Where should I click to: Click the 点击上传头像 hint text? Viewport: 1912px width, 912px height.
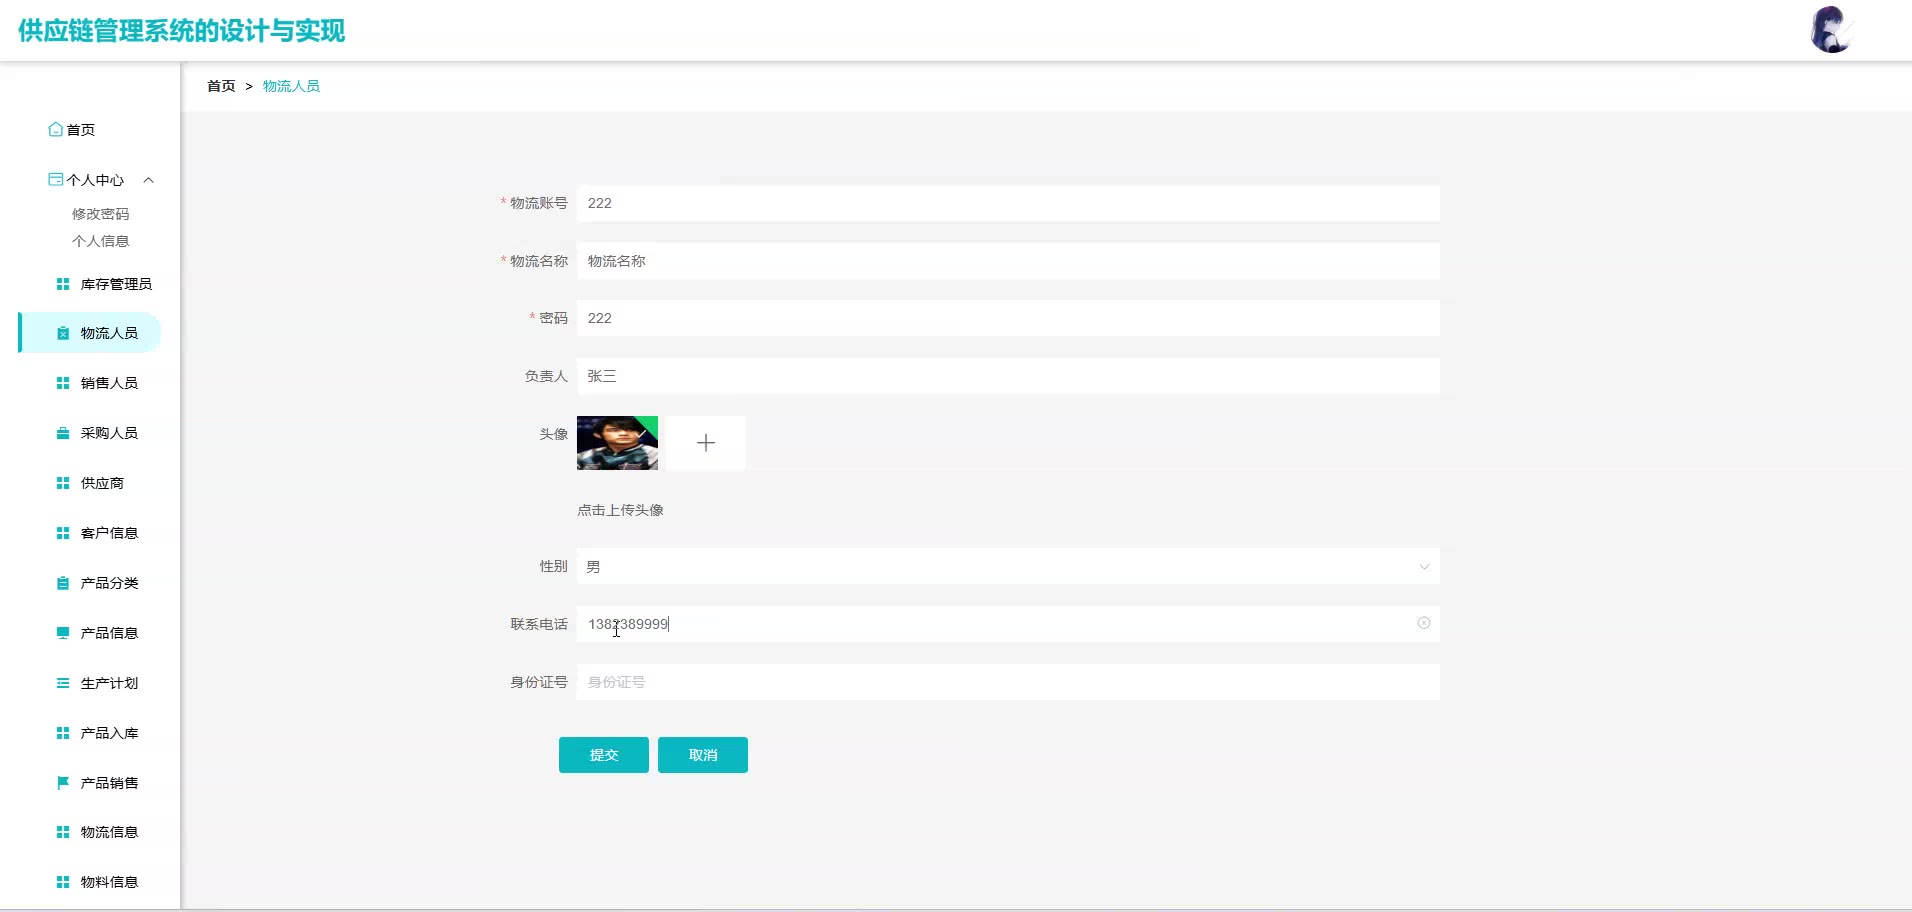620,510
